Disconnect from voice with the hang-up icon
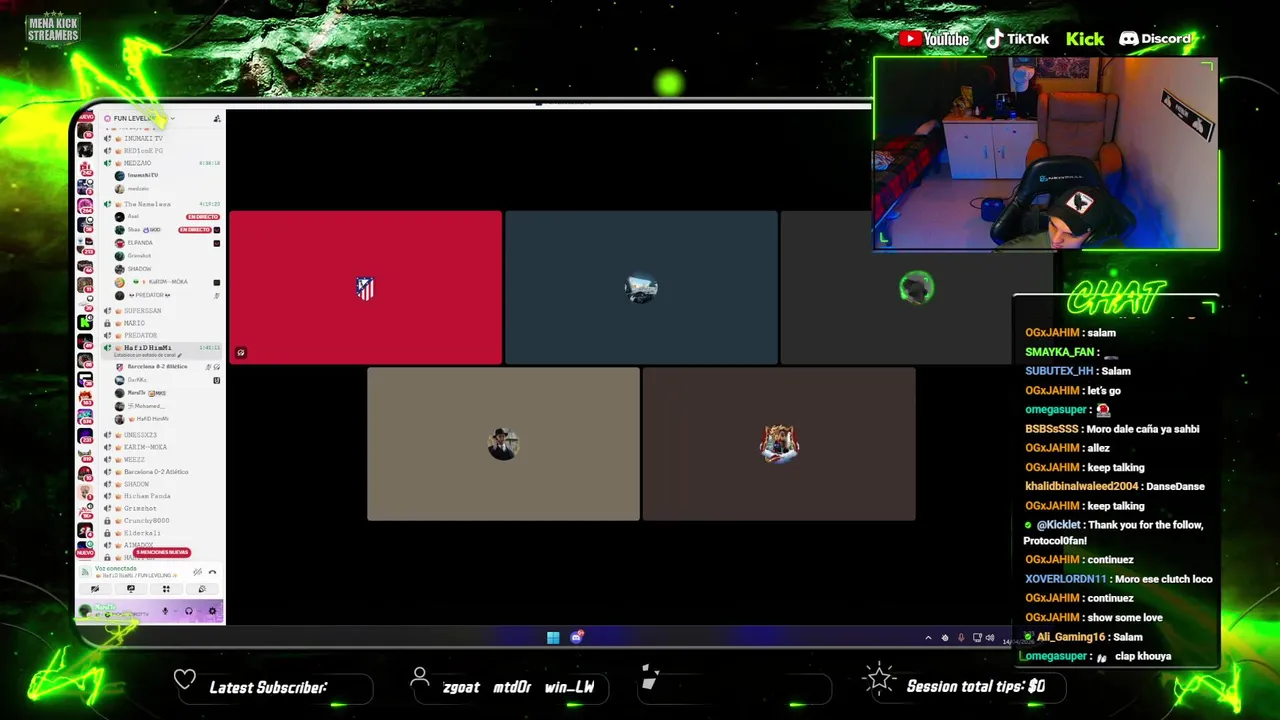Image resolution: width=1280 pixels, height=720 pixels. tap(212, 572)
